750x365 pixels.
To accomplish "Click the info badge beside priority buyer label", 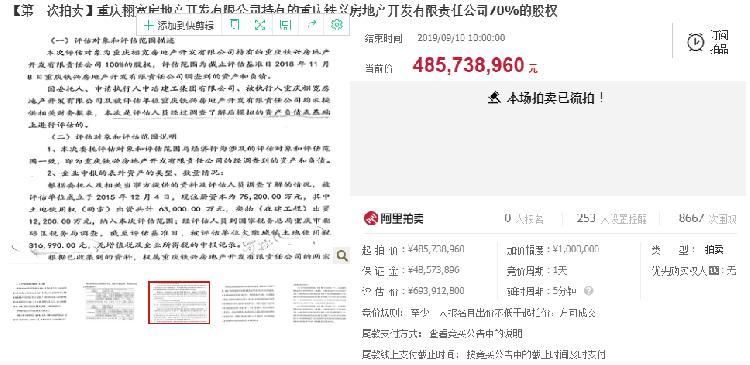I will pos(714,271).
